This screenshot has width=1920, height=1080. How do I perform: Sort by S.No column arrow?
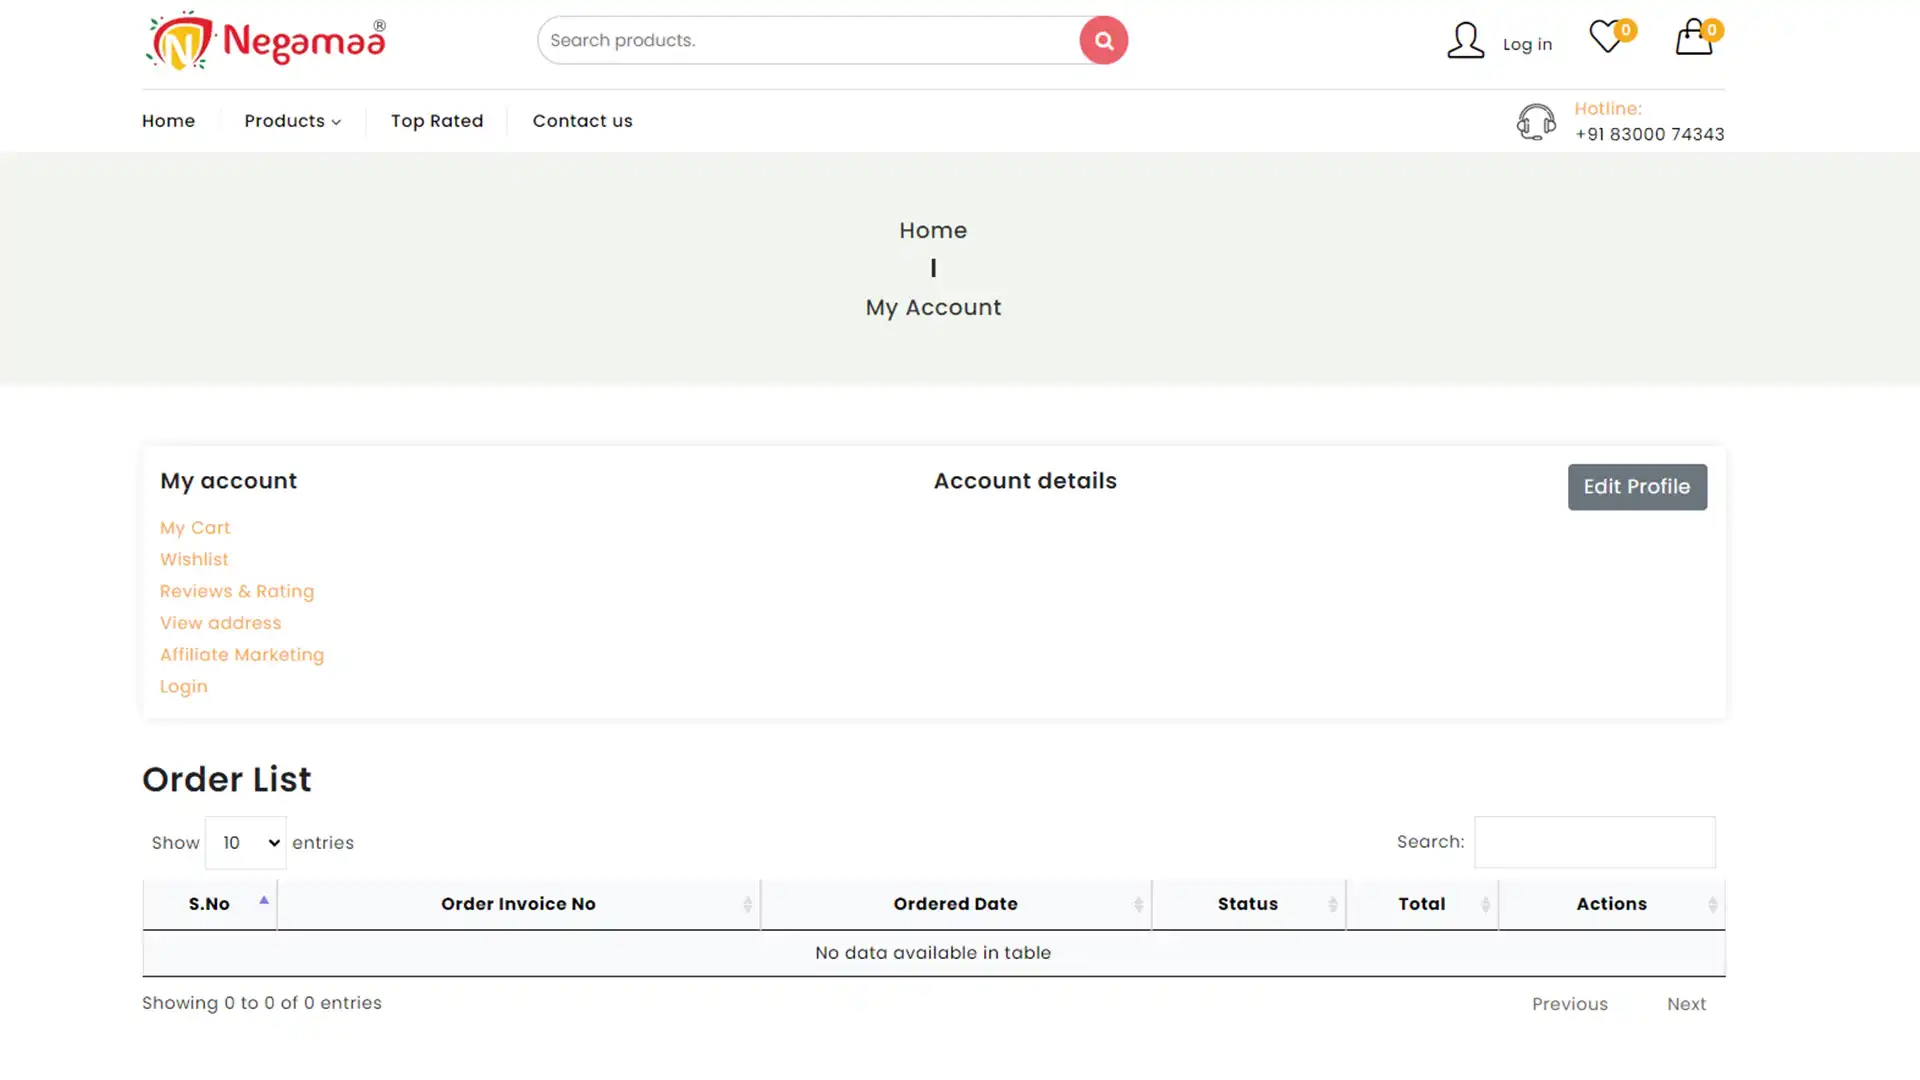click(x=264, y=902)
